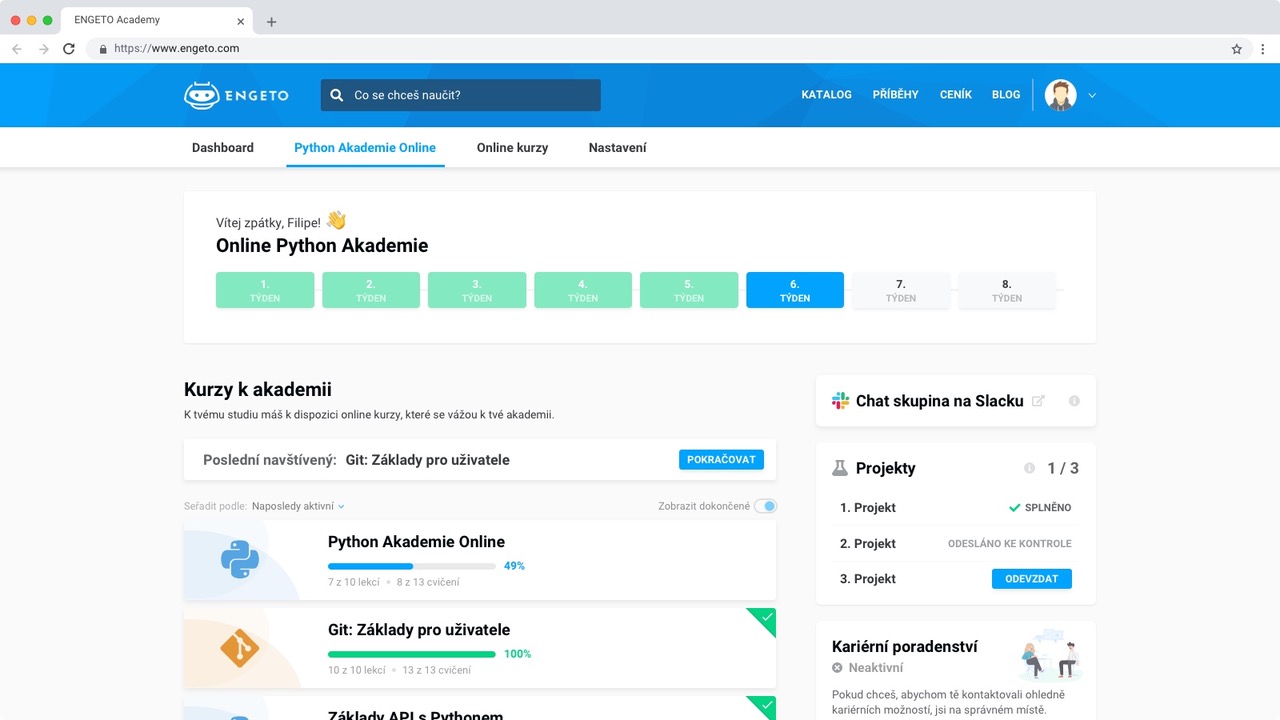Open PŘÍBĚHY in top navigation
Image resolution: width=1280 pixels, height=720 pixels.
pyautogui.click(x=896, y=95)
